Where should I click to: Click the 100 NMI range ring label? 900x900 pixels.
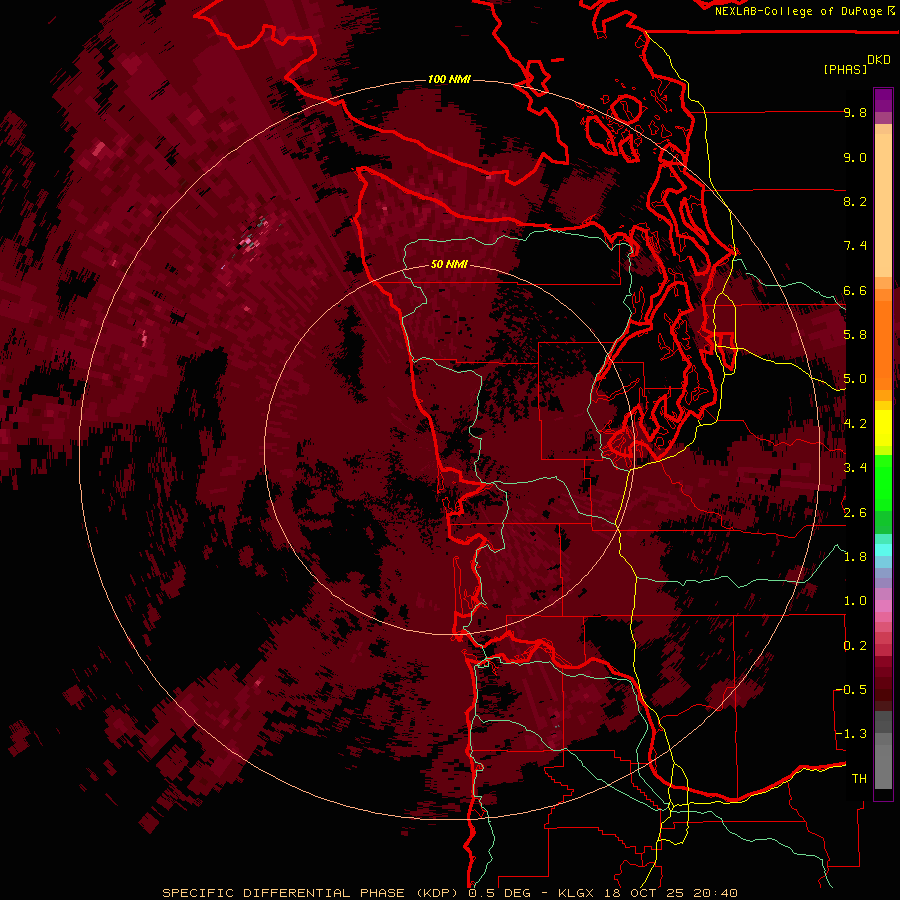(449, 79)
